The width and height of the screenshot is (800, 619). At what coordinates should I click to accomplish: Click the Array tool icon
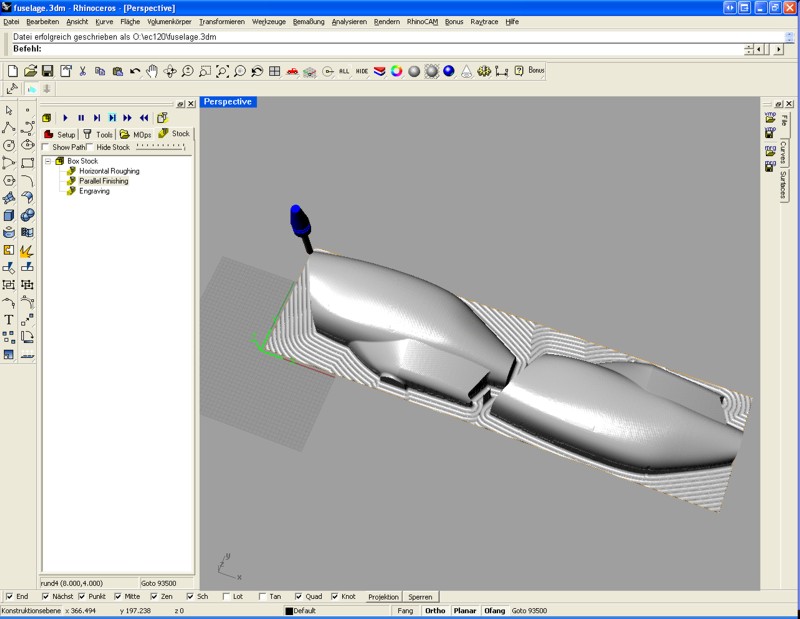9,337
